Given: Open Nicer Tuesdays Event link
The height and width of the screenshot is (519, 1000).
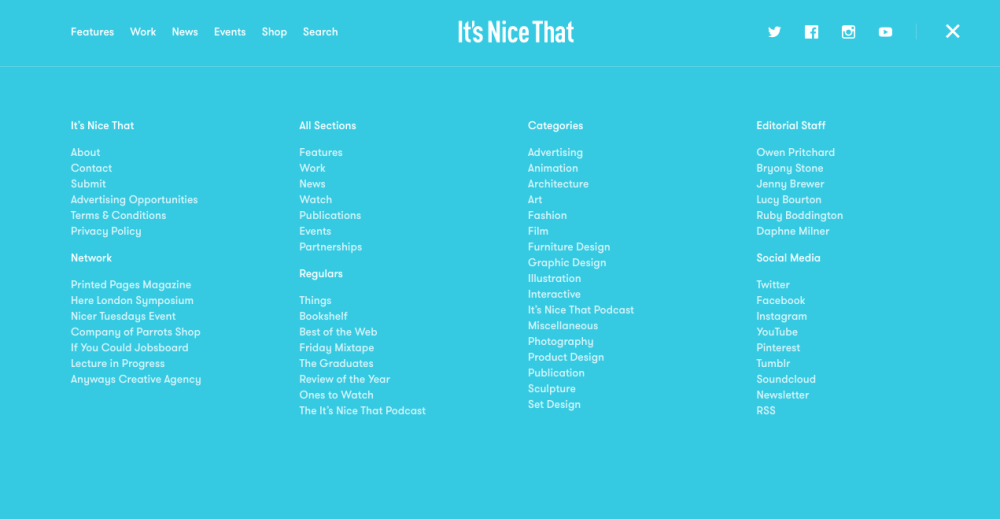Looking at the screenshot, I should click(x=123, y=316).
